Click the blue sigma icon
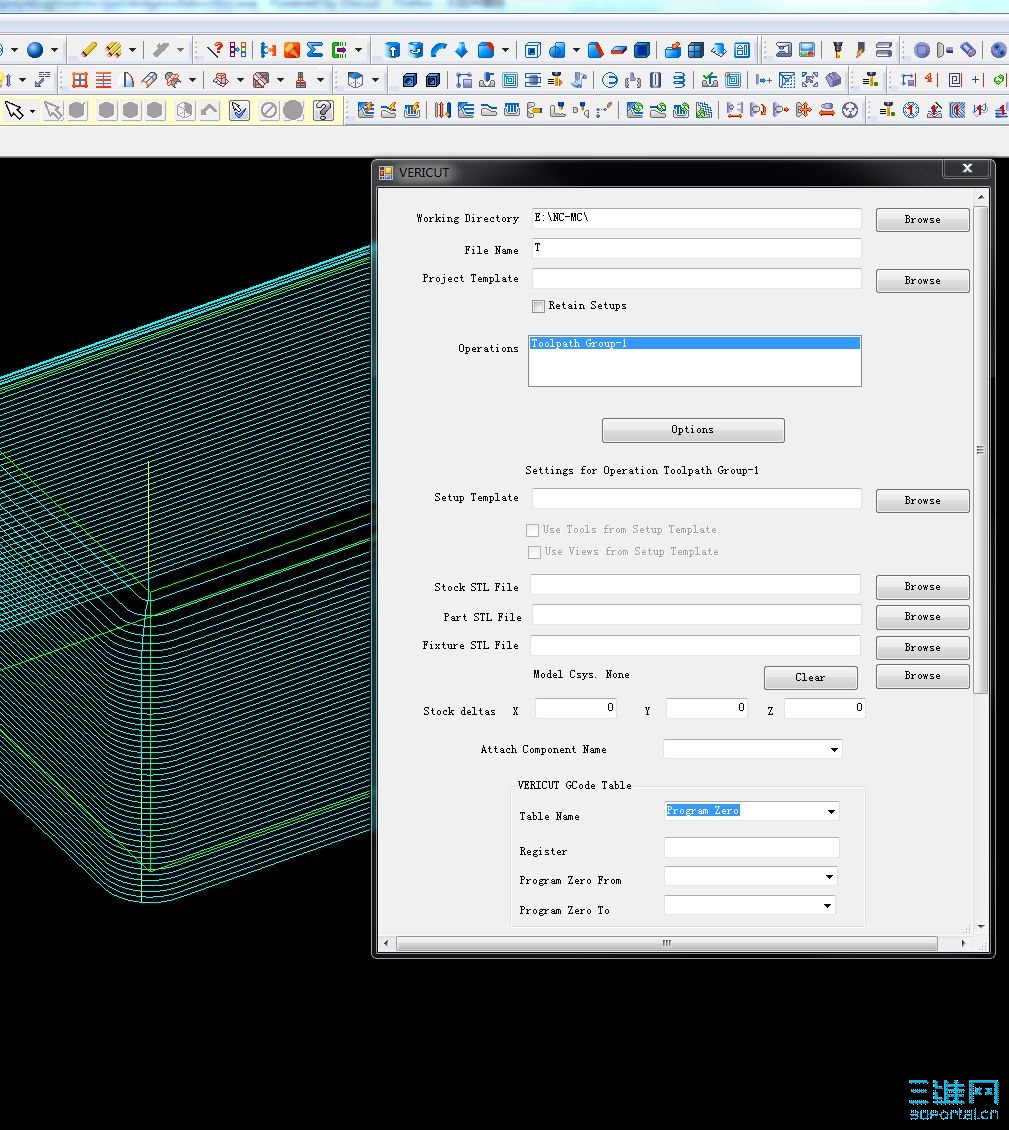The height and width of the screenshot is (1130, 1009). point(315,50)
